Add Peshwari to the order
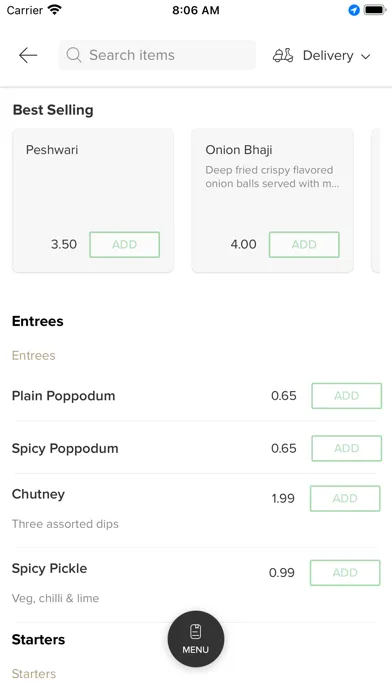 (x=124, y=245)
